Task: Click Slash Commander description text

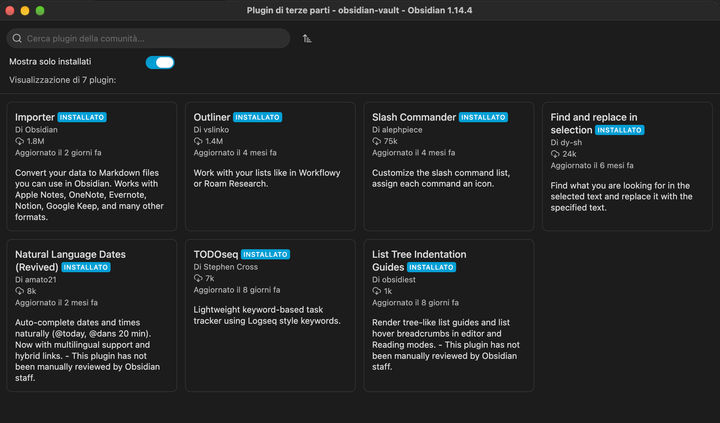Action: (x=441, y=178)
